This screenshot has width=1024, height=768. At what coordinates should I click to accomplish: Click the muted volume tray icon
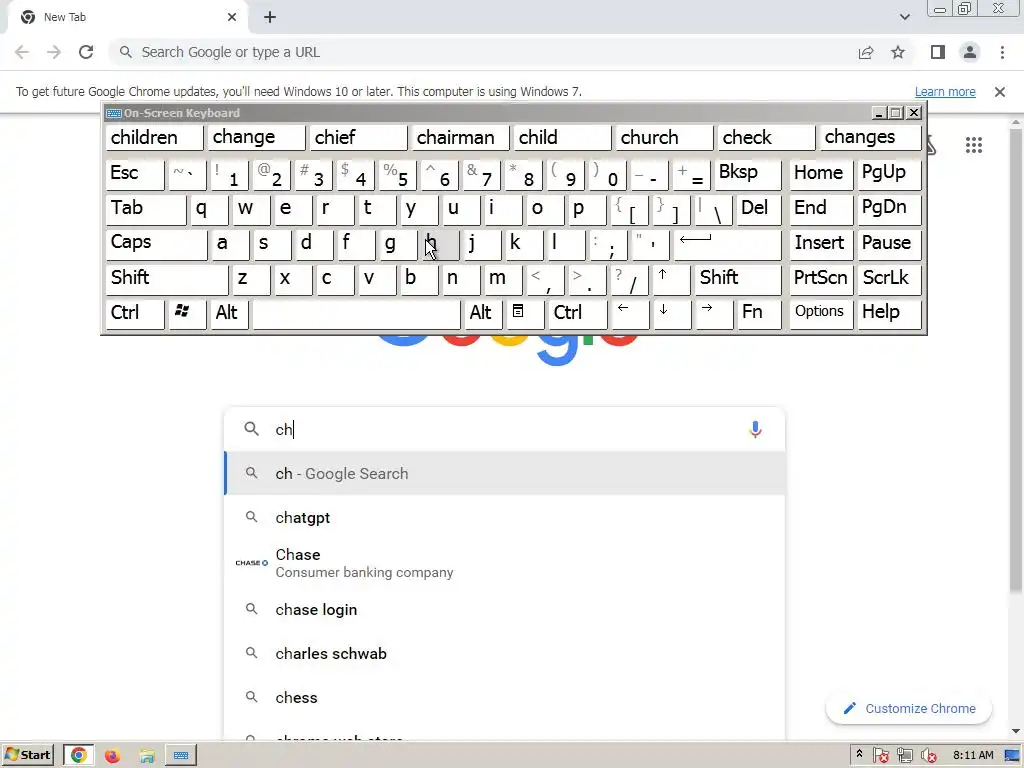(x=928, y=756)
